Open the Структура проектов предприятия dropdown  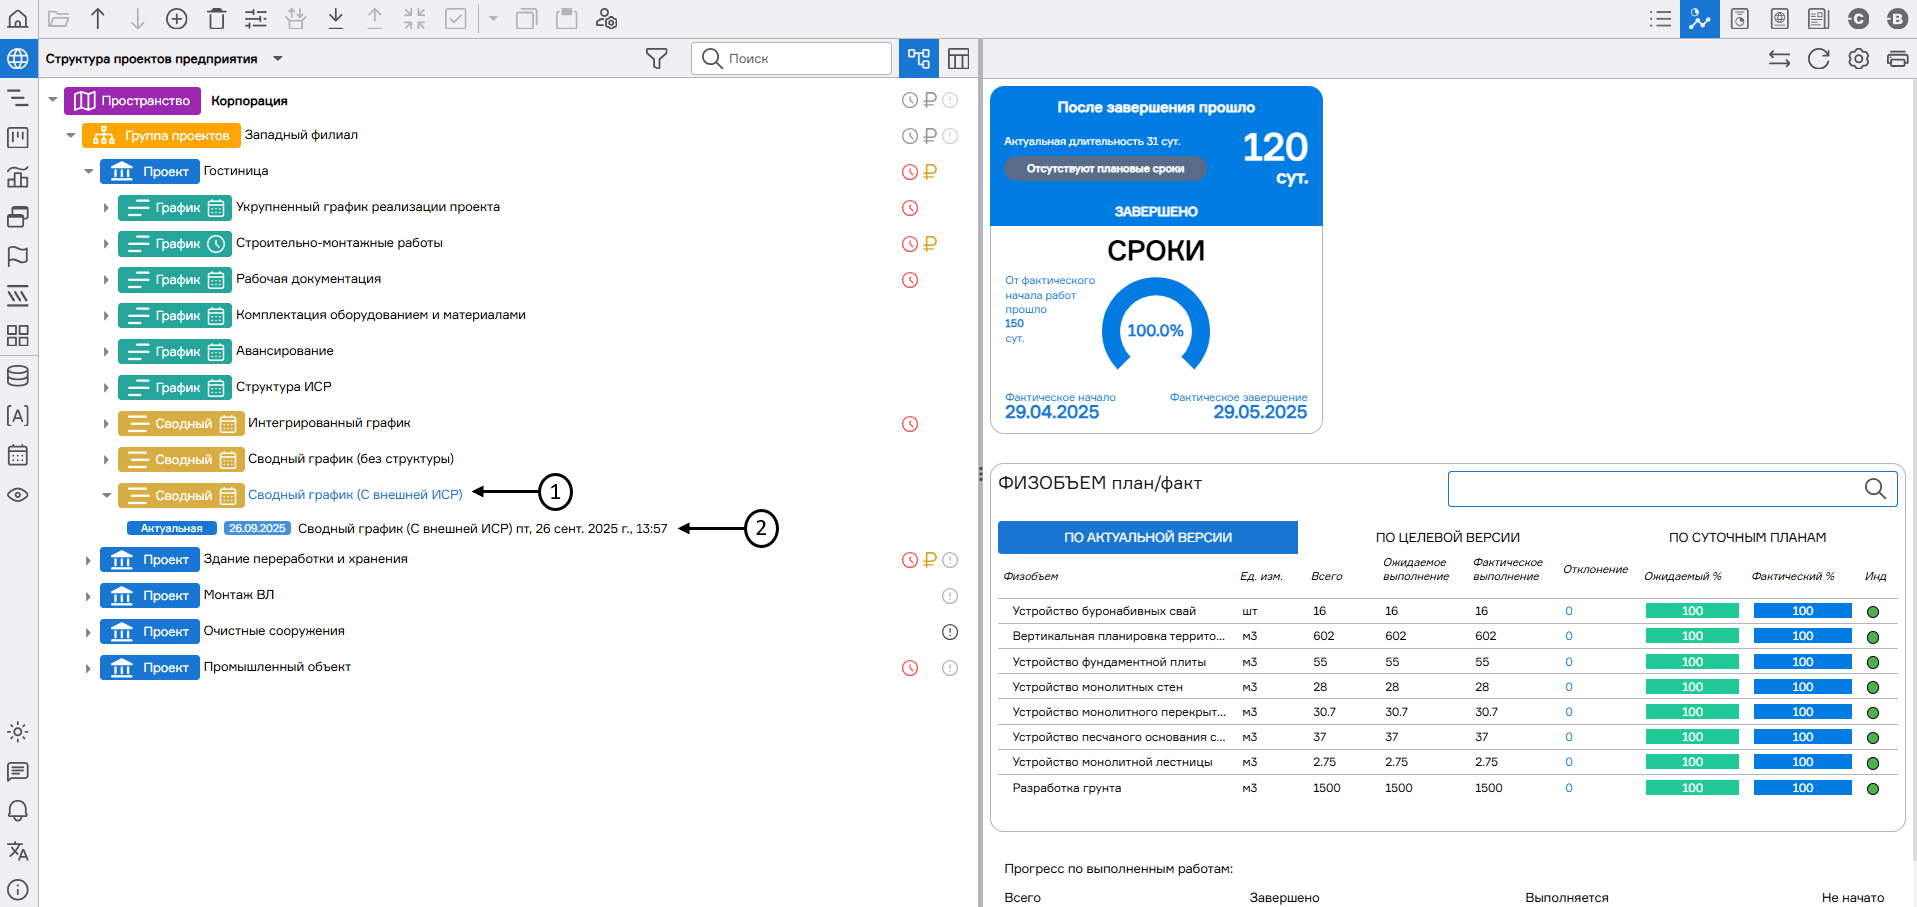278,59
